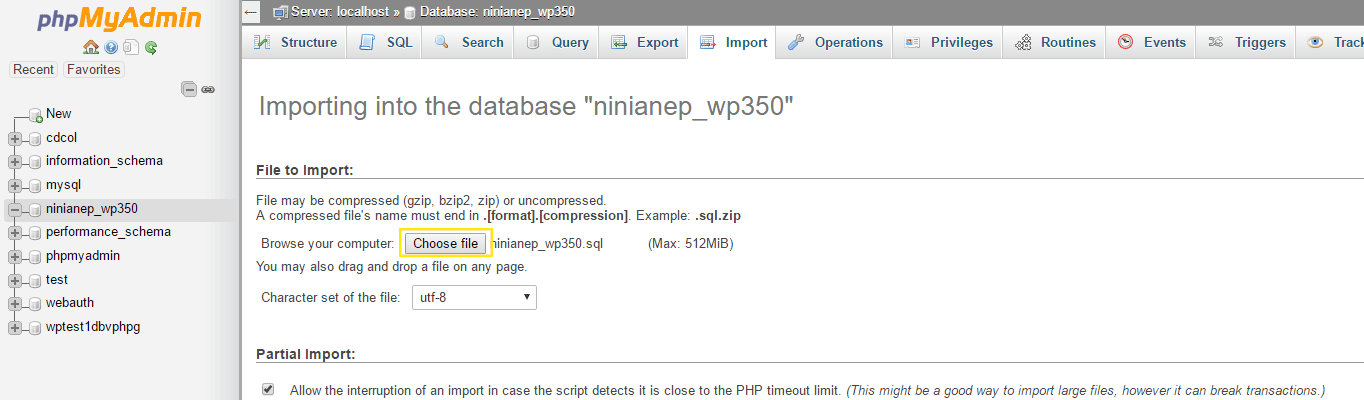The height and width of the screenshot is (400, 1364).
Task: Open the Operations tab
Action: (835, 42)
